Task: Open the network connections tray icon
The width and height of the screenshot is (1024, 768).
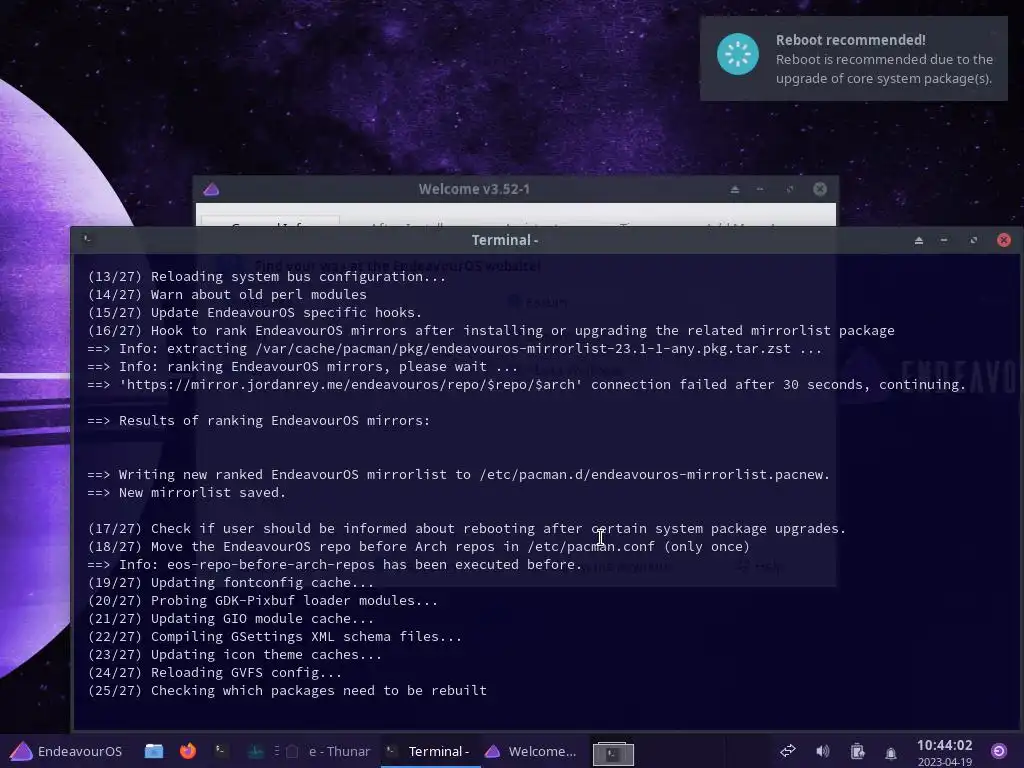Action: click(788, 751)
